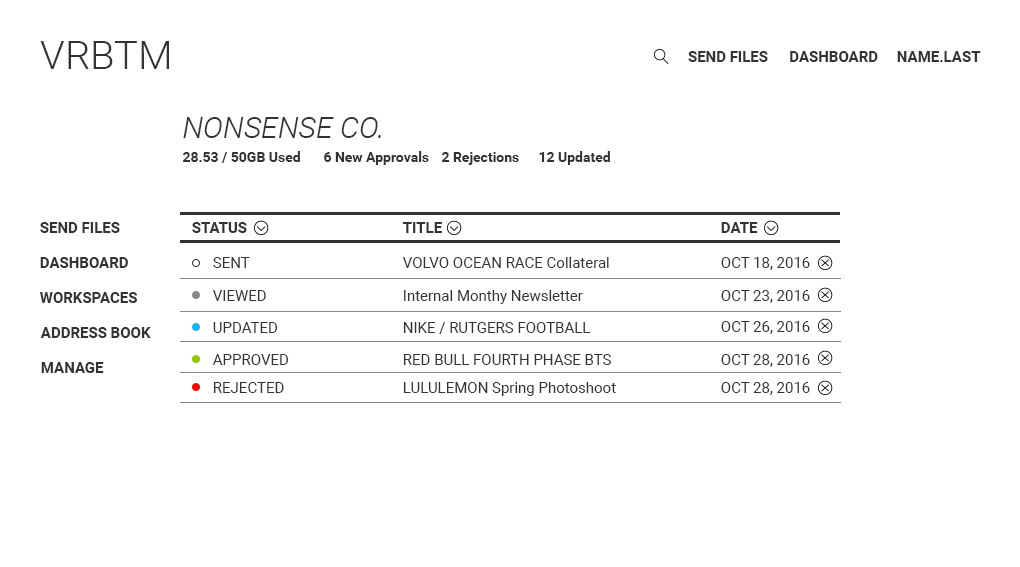Remove the NIKE / RUTGERS FOOTBALL row
The image size is (1020, 567).
click(825, 326)
